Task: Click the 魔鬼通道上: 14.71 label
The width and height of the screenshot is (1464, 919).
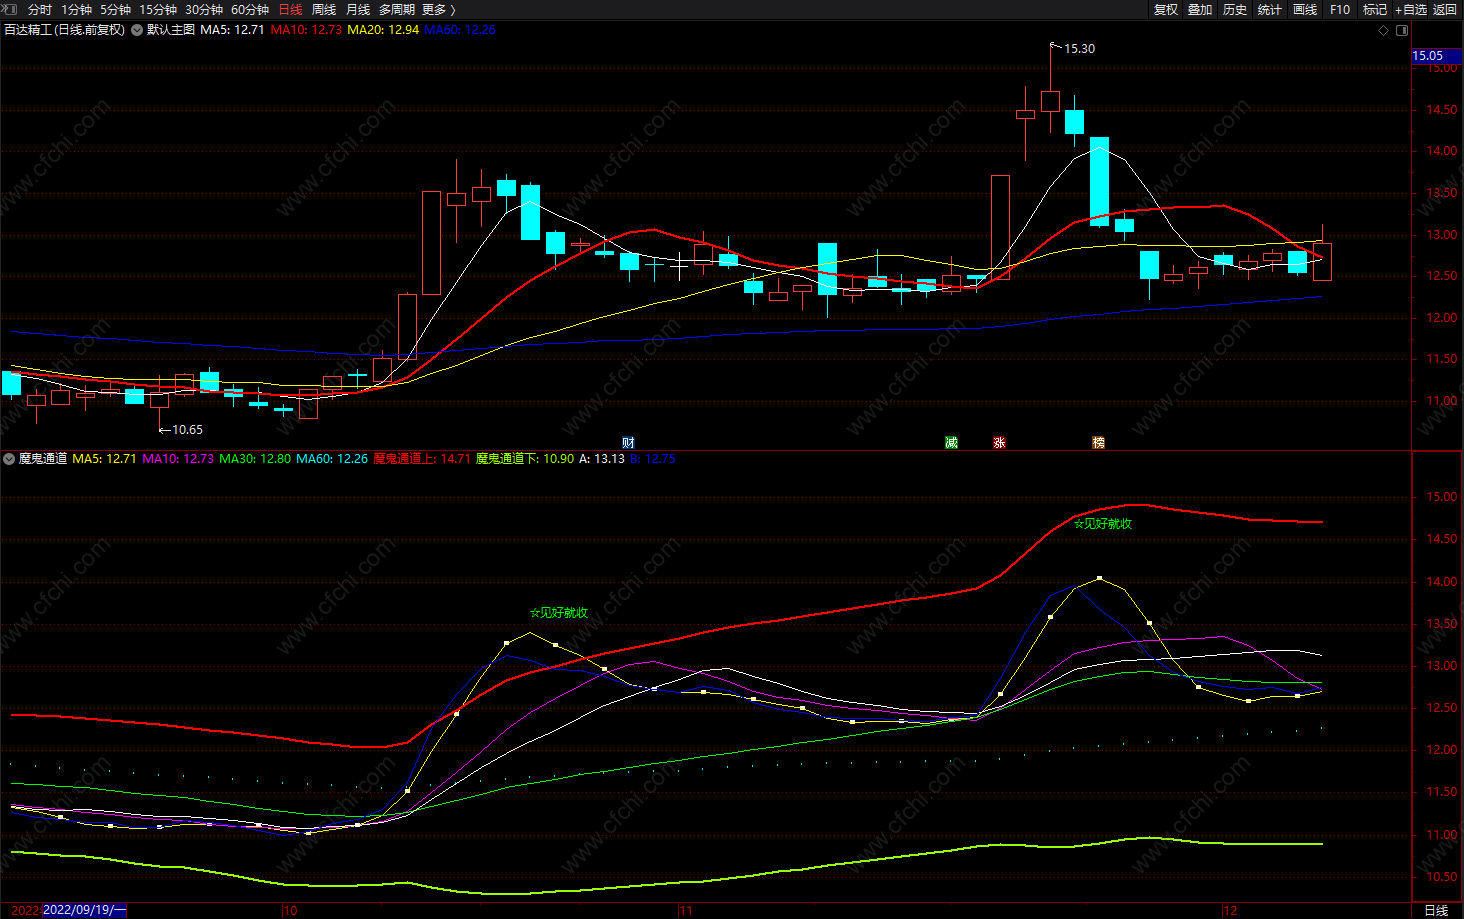Action: click(x=422, y=459)
